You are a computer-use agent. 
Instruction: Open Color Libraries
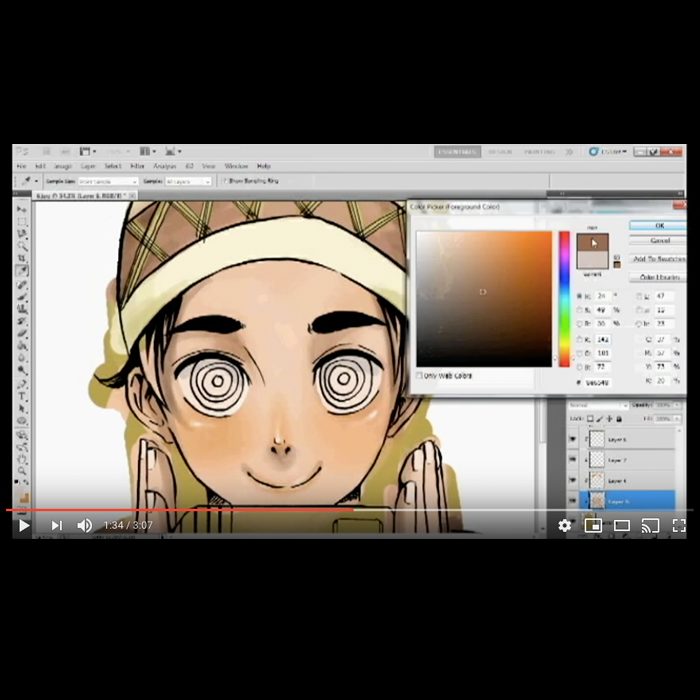659,277
